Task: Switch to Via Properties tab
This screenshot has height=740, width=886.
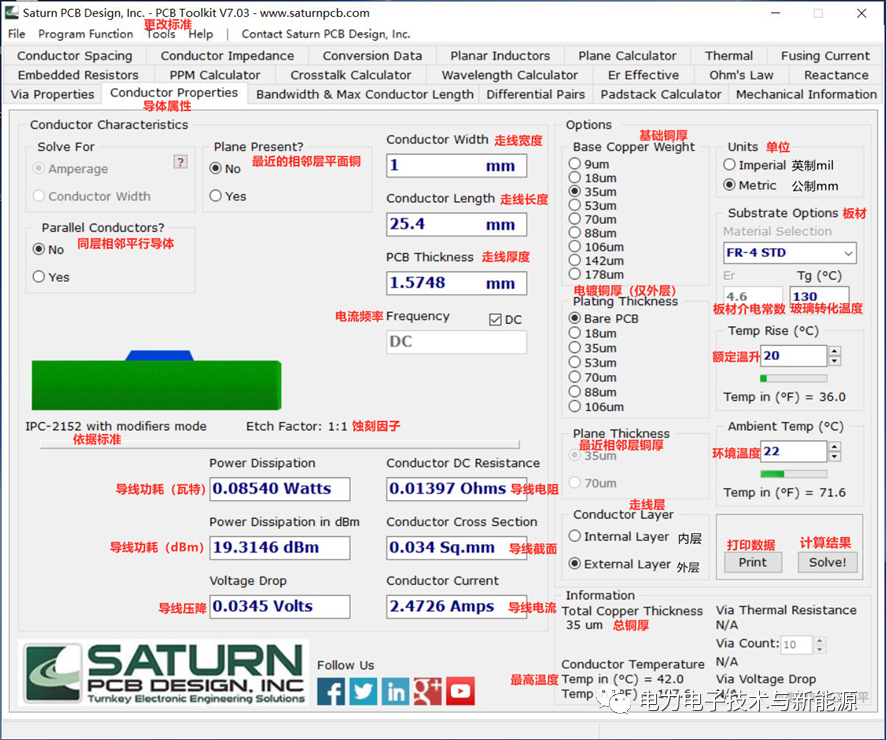Action: click(53, 94)
